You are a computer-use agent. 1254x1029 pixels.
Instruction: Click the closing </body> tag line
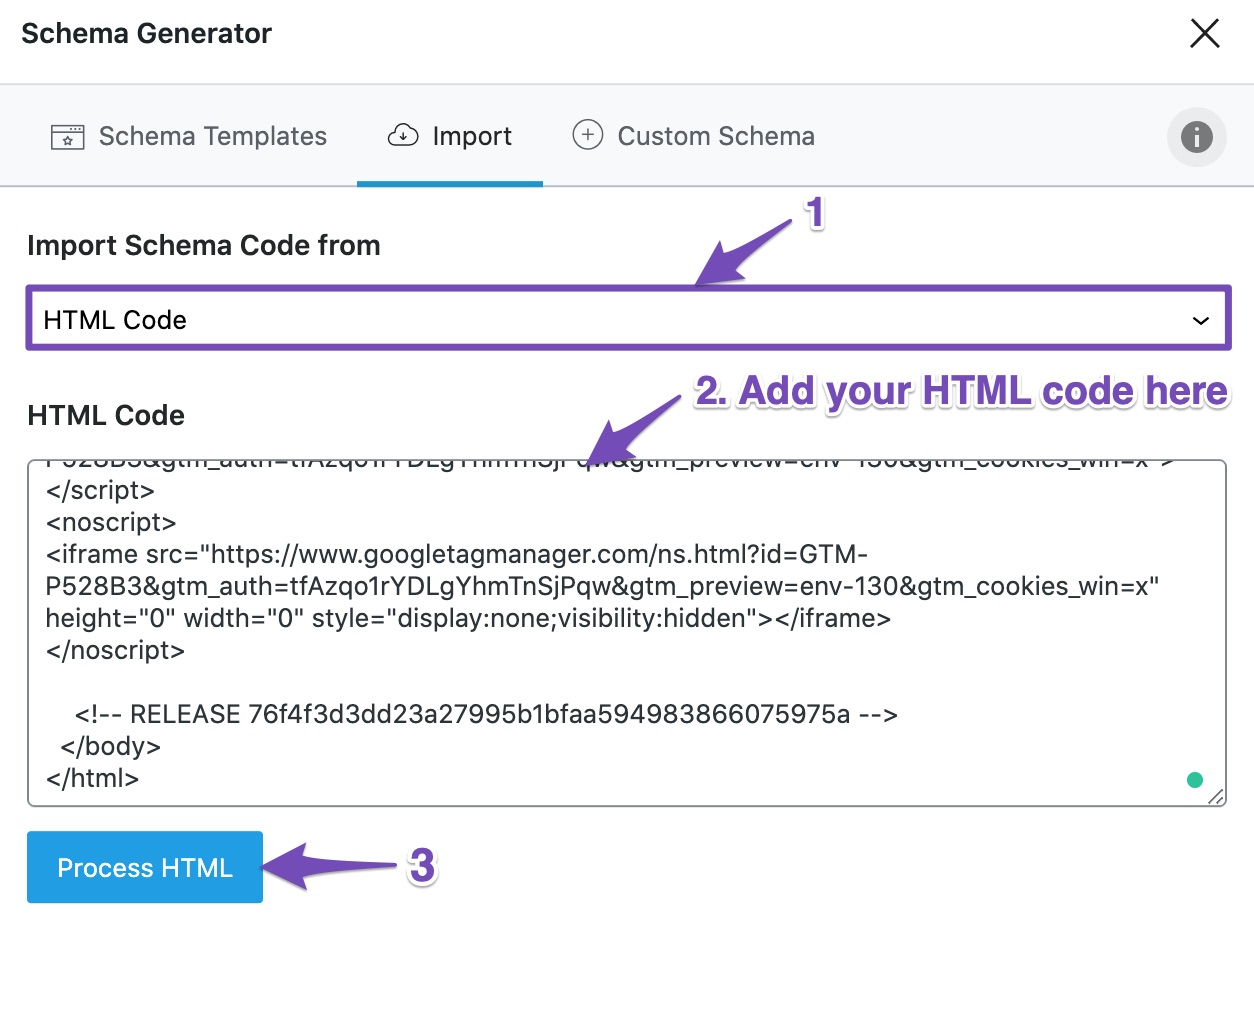click(110, 746)
